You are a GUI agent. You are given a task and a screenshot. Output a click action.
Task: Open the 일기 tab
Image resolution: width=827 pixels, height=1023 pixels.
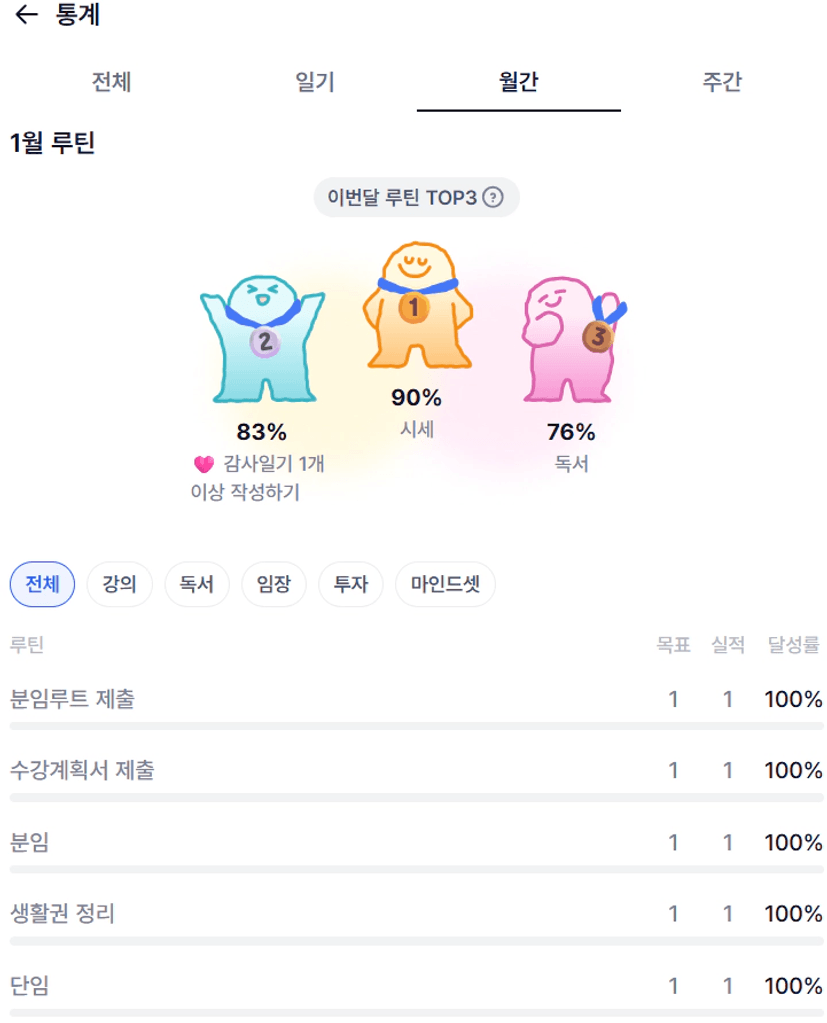(315, 82)
